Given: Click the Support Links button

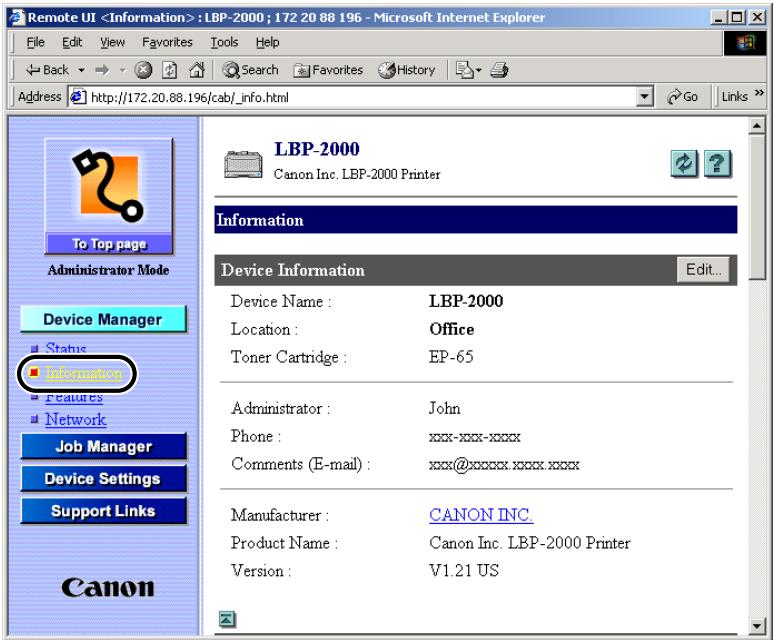Looking at the screenshot, I should [104, 511].
